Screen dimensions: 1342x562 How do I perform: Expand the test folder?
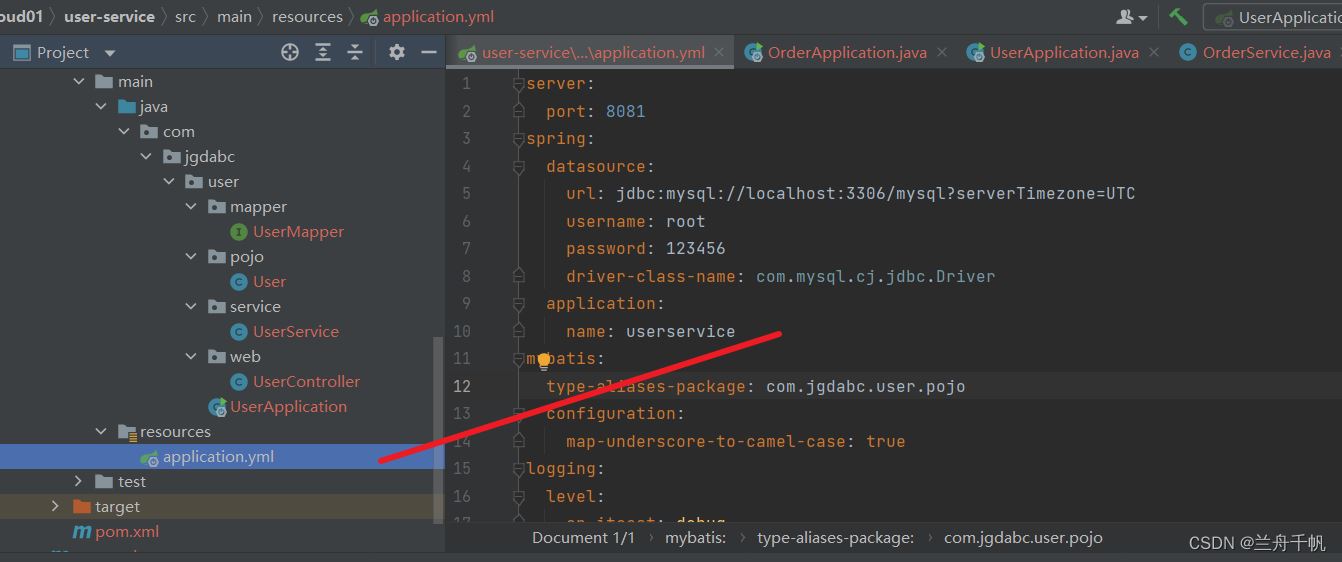pyautogui.click(x=79, y=482)
